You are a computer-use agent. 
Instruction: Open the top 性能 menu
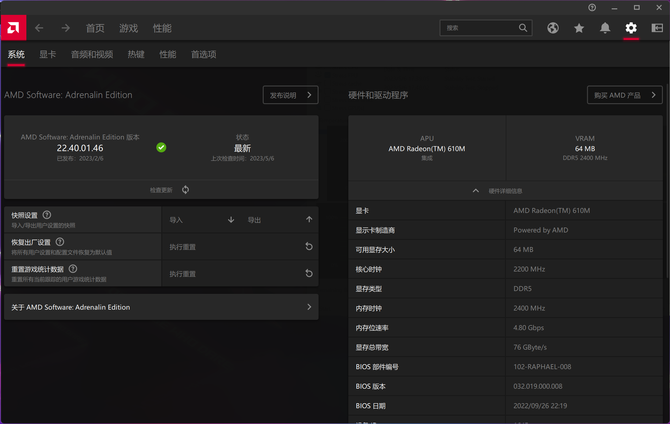coord(162,28)
